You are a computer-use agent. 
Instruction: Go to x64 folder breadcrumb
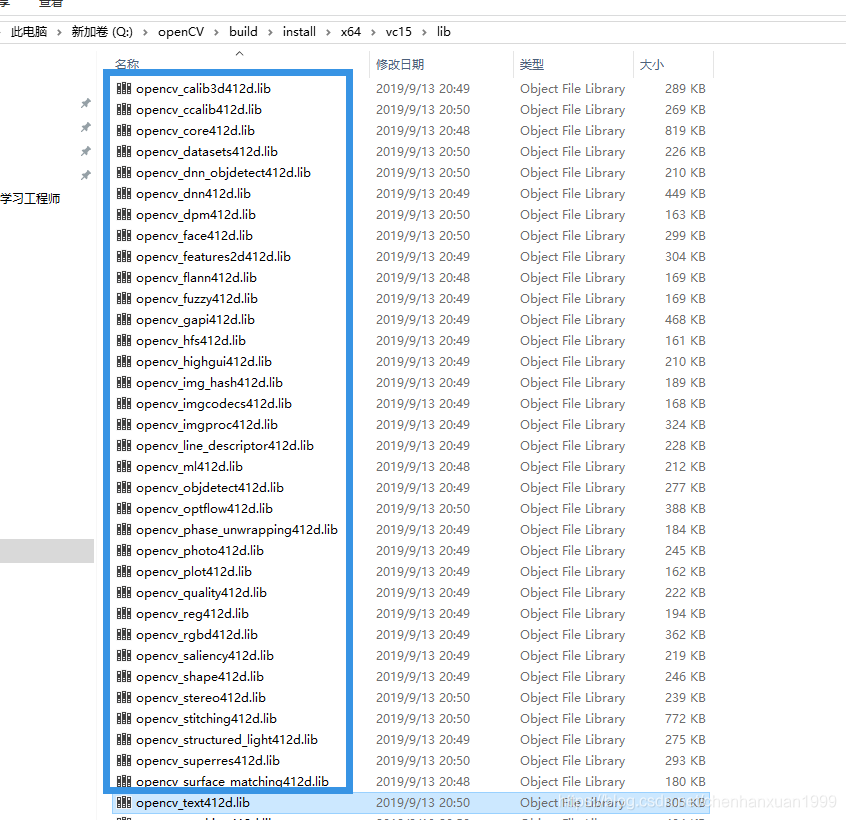coord(351,32)
